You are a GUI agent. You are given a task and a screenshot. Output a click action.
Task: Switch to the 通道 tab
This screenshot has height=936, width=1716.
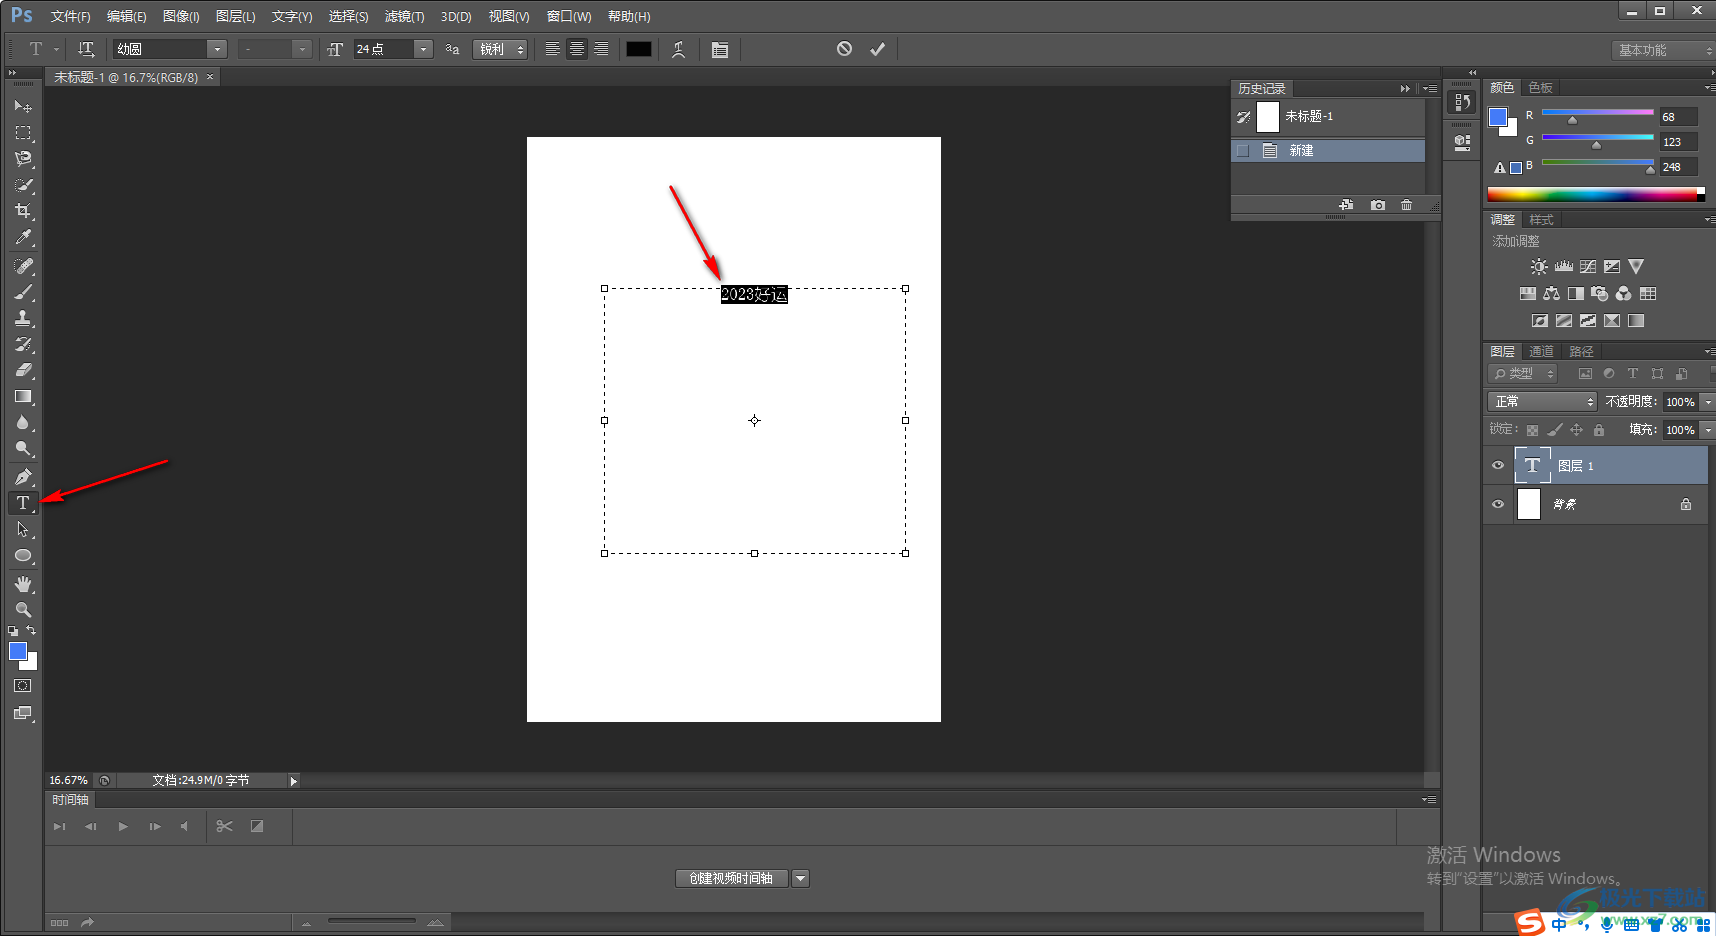point(1541,351)
